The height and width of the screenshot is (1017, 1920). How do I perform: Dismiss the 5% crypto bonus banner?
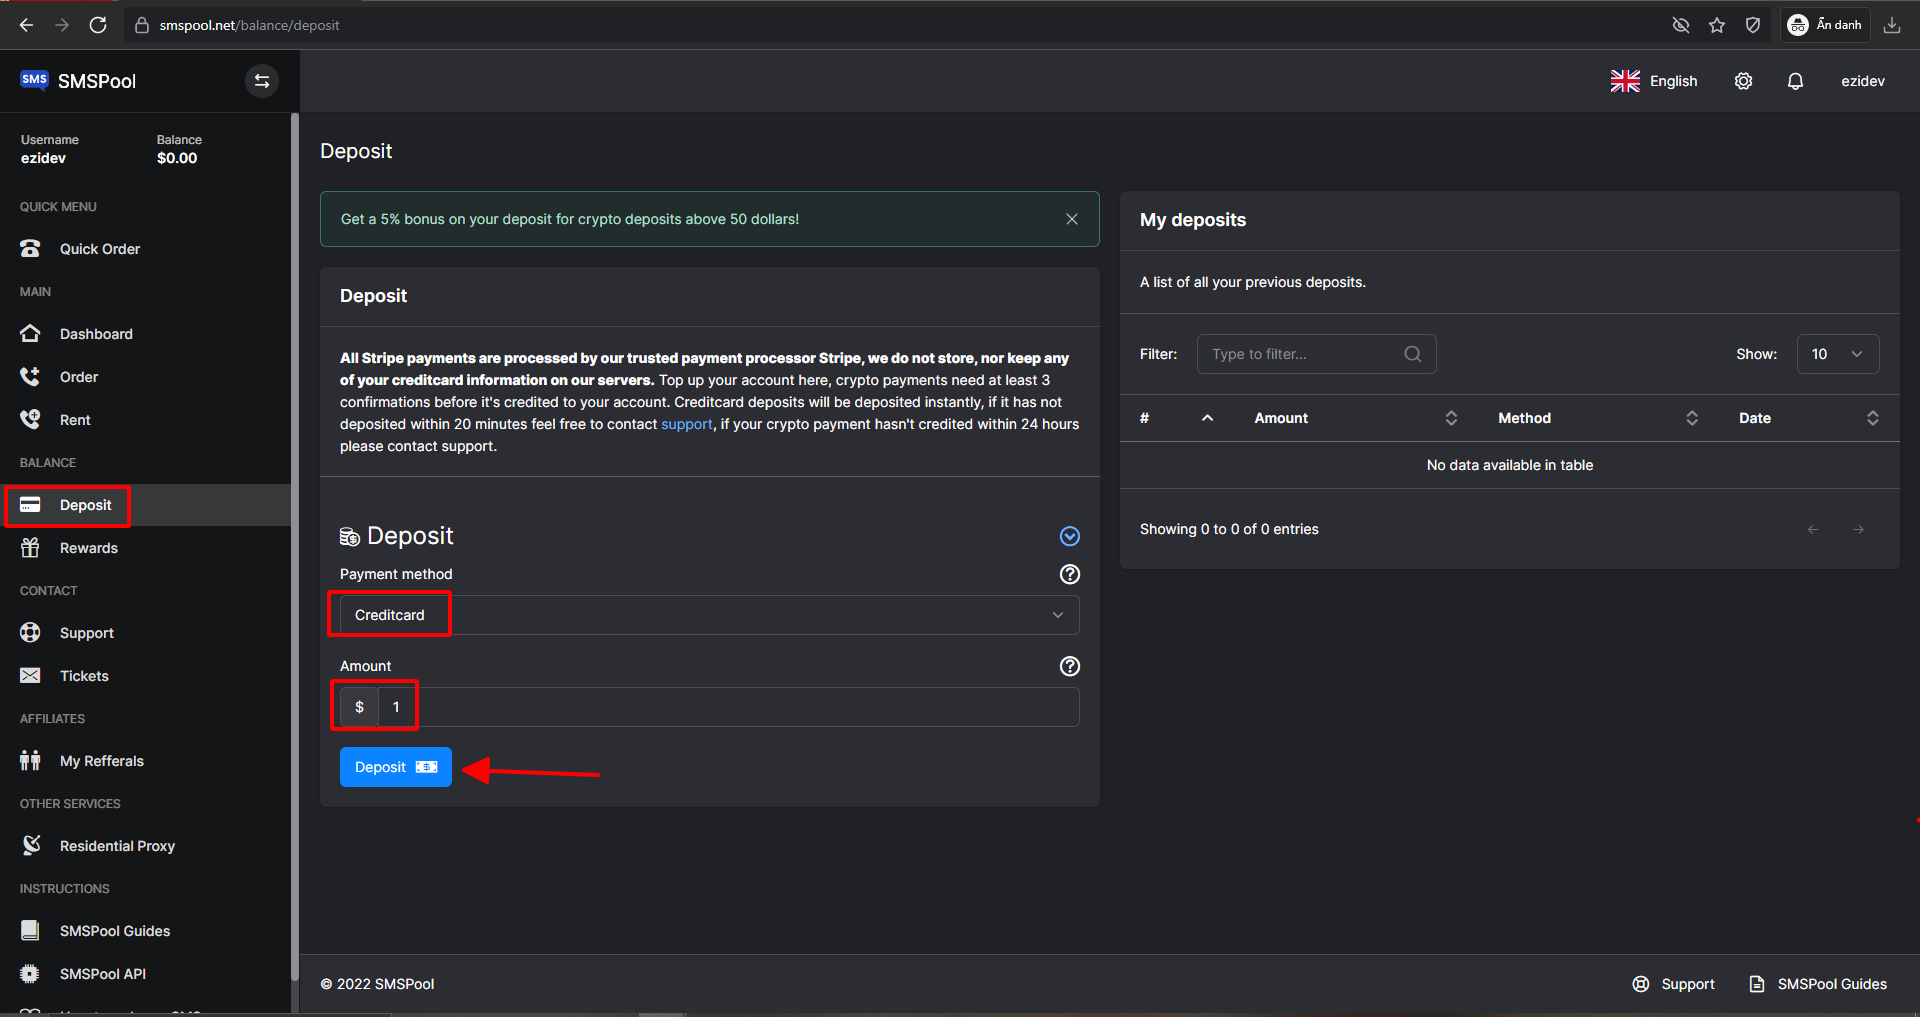tap(1071, 219)
